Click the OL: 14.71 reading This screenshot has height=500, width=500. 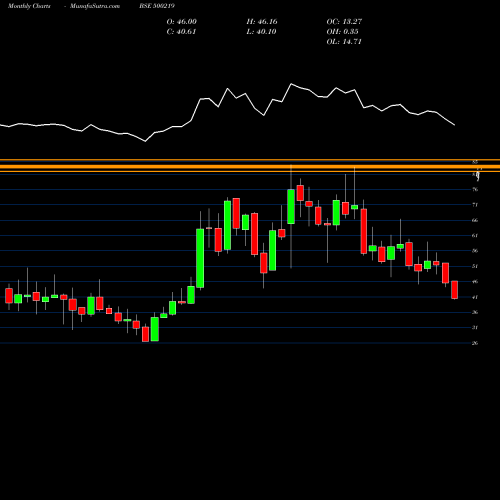(344, 42)
